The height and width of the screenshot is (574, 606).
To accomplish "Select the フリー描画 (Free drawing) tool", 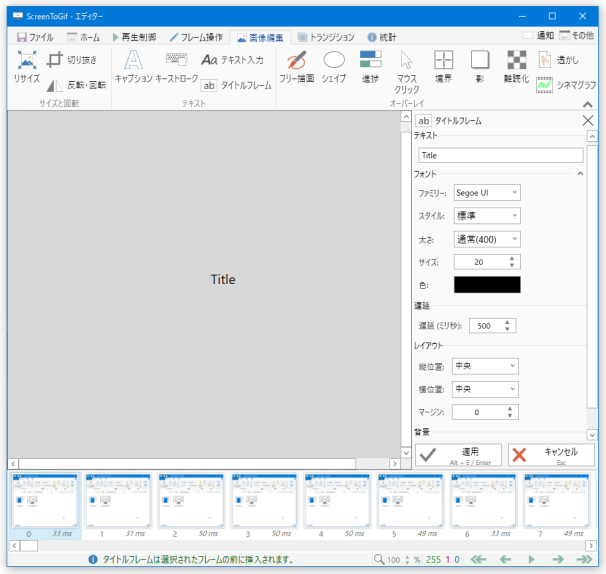I will (x=296, y=67).
